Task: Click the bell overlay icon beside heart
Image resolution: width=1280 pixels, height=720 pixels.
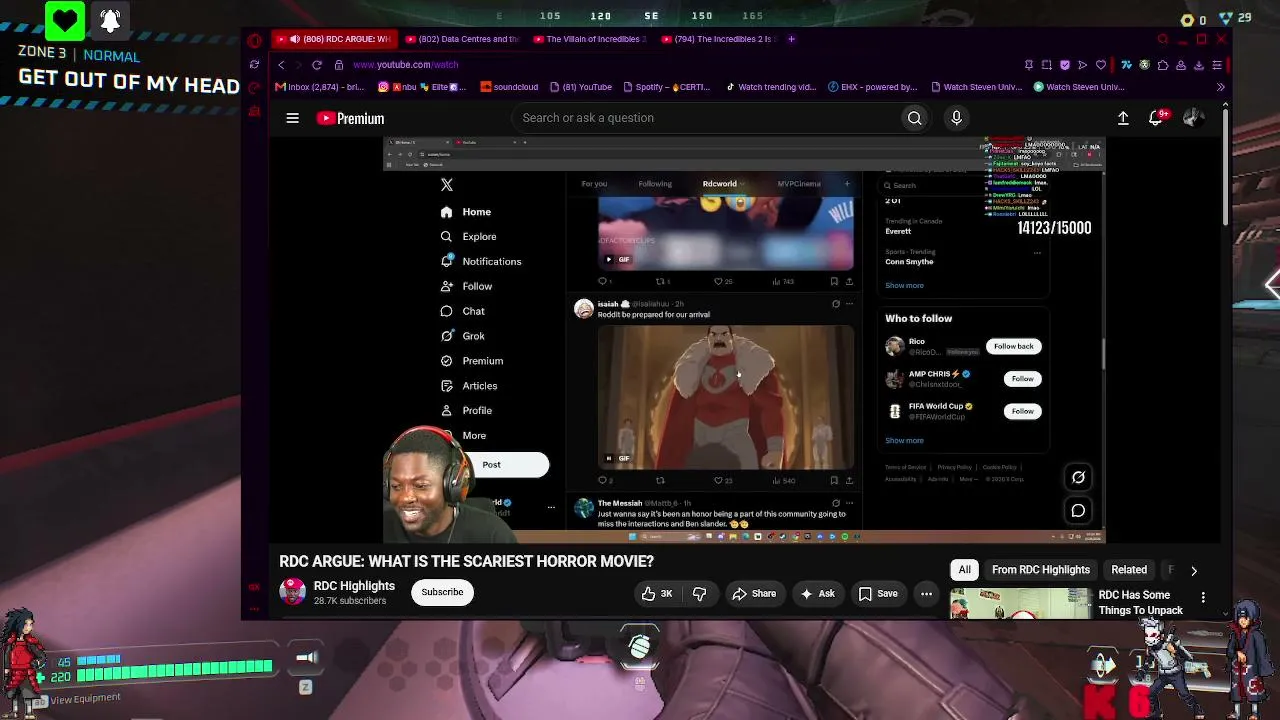Action: (x=110, y=20)
